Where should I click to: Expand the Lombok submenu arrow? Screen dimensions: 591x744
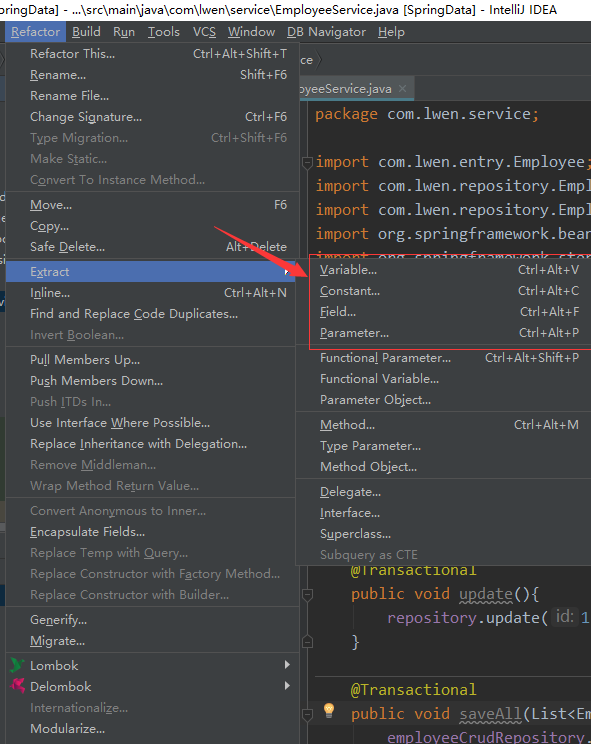(x=287, y=665)
